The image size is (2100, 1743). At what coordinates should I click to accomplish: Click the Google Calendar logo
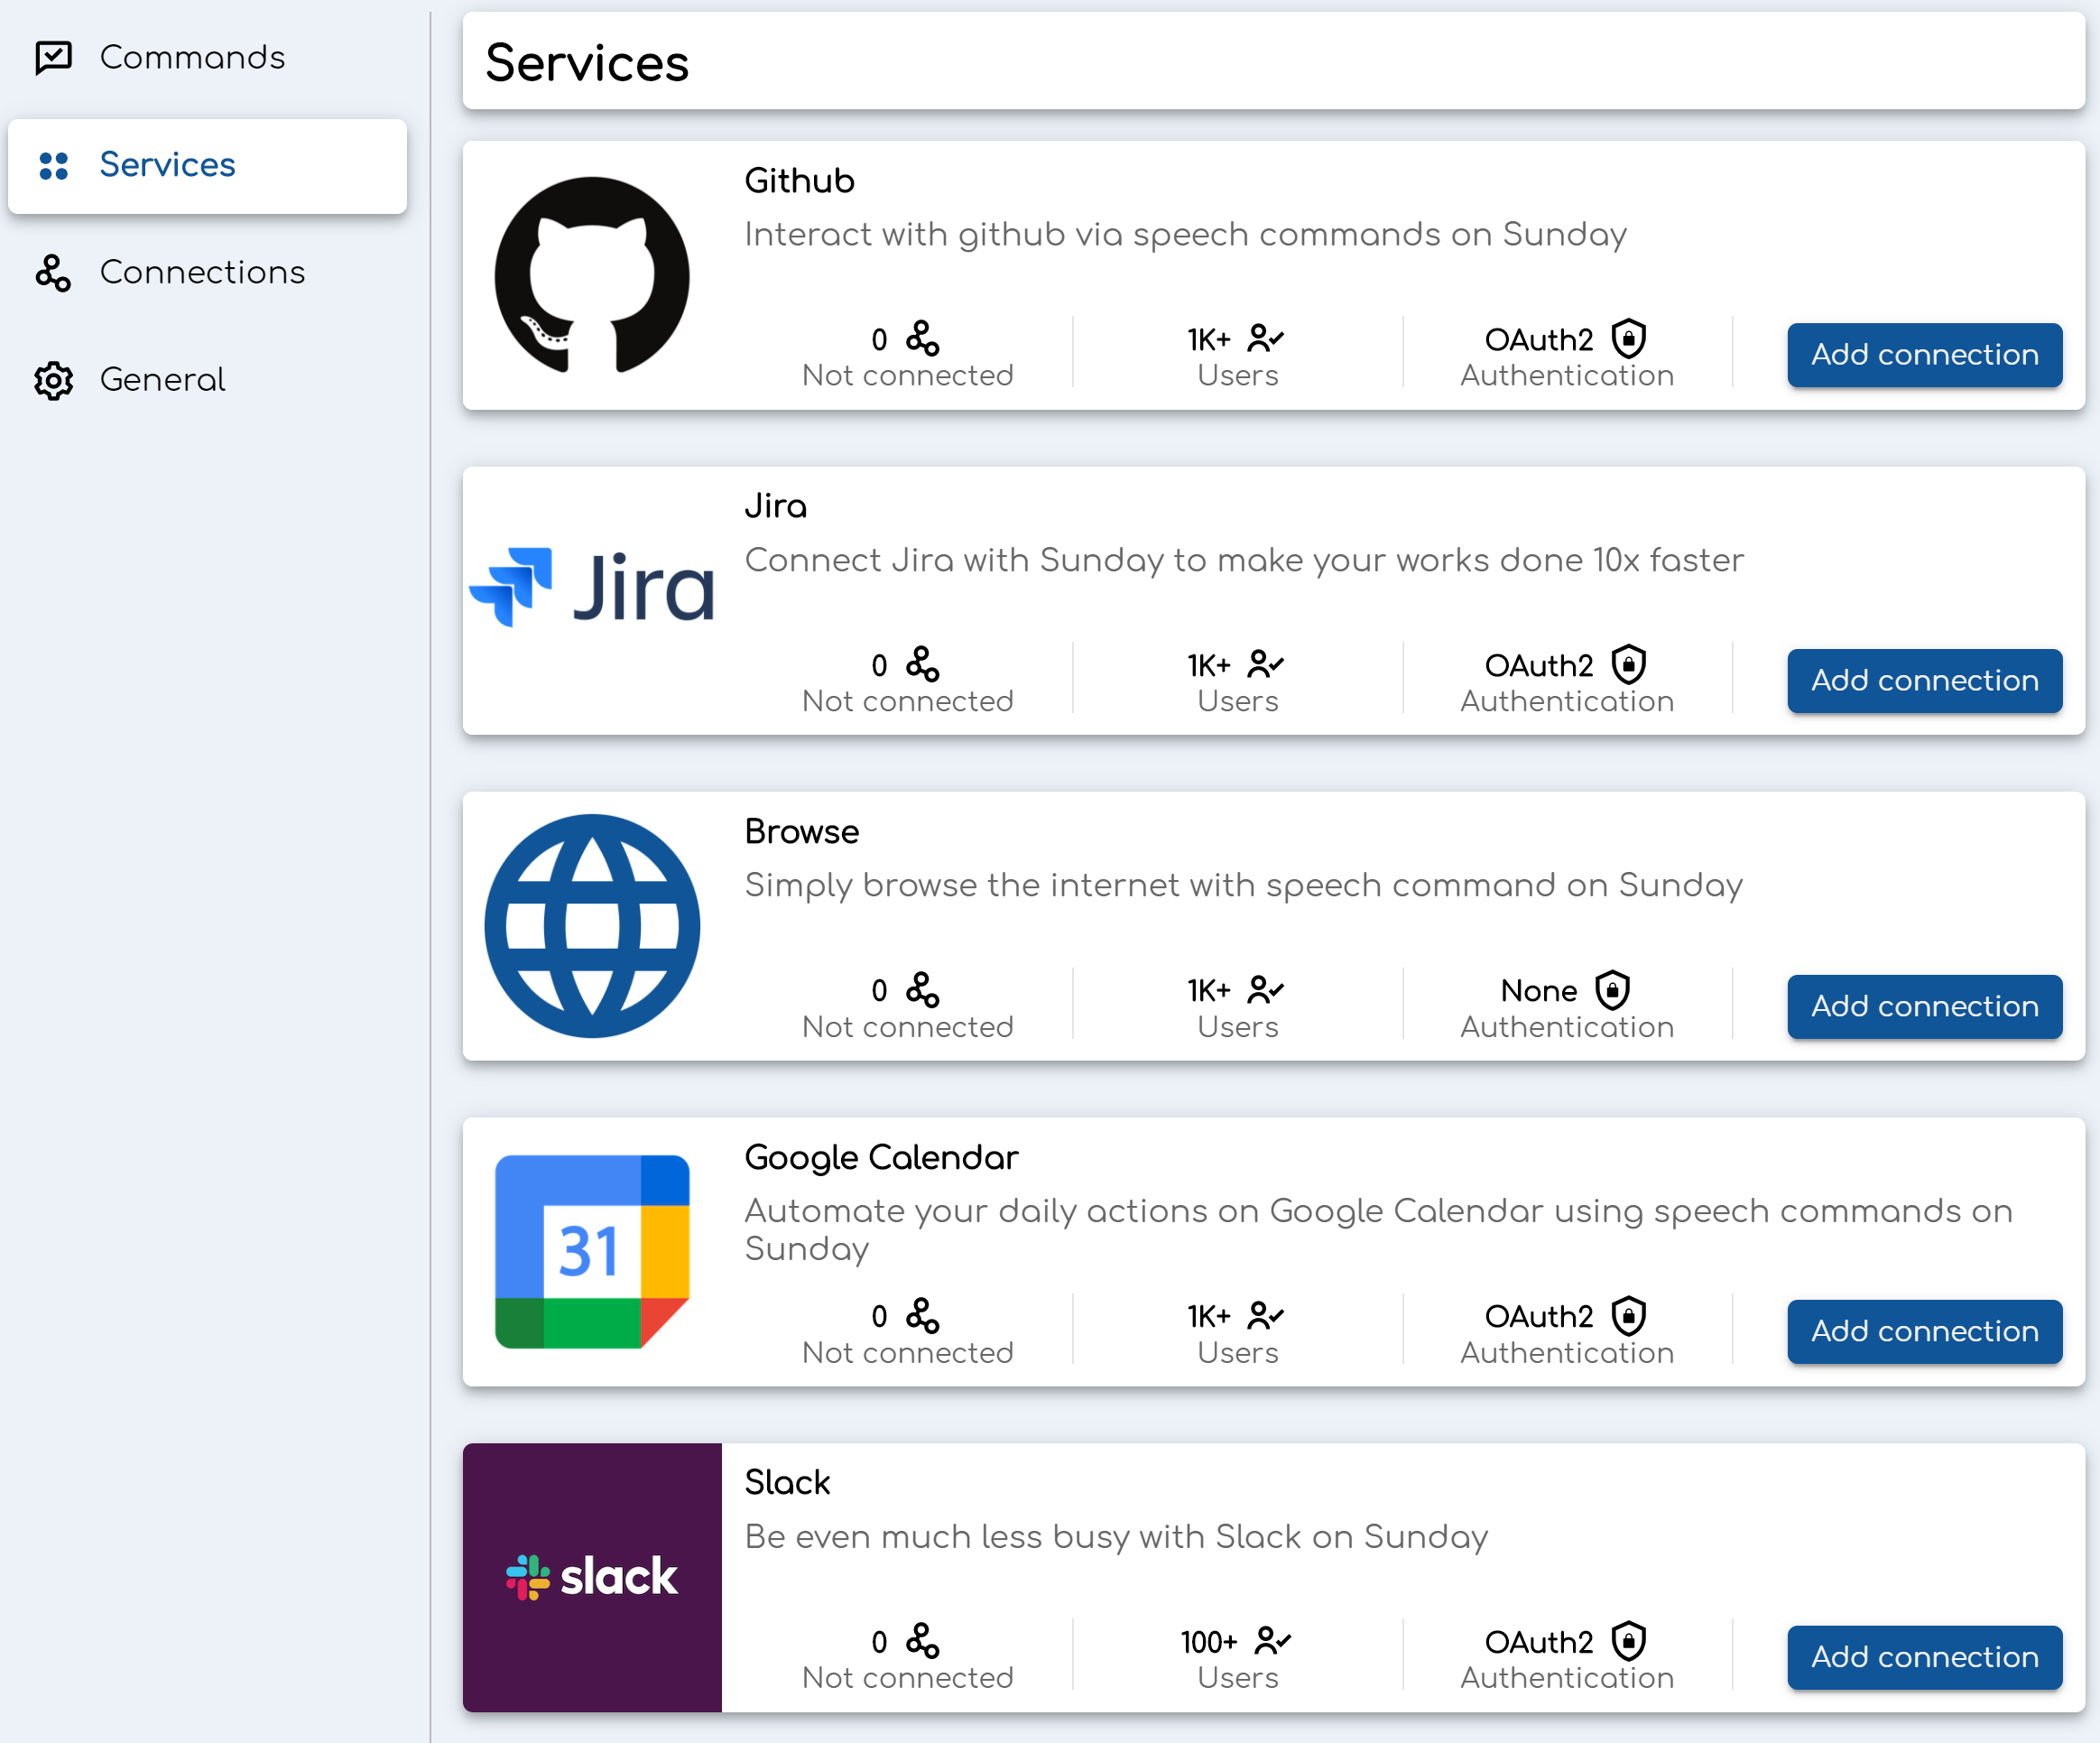[592, 1251]
